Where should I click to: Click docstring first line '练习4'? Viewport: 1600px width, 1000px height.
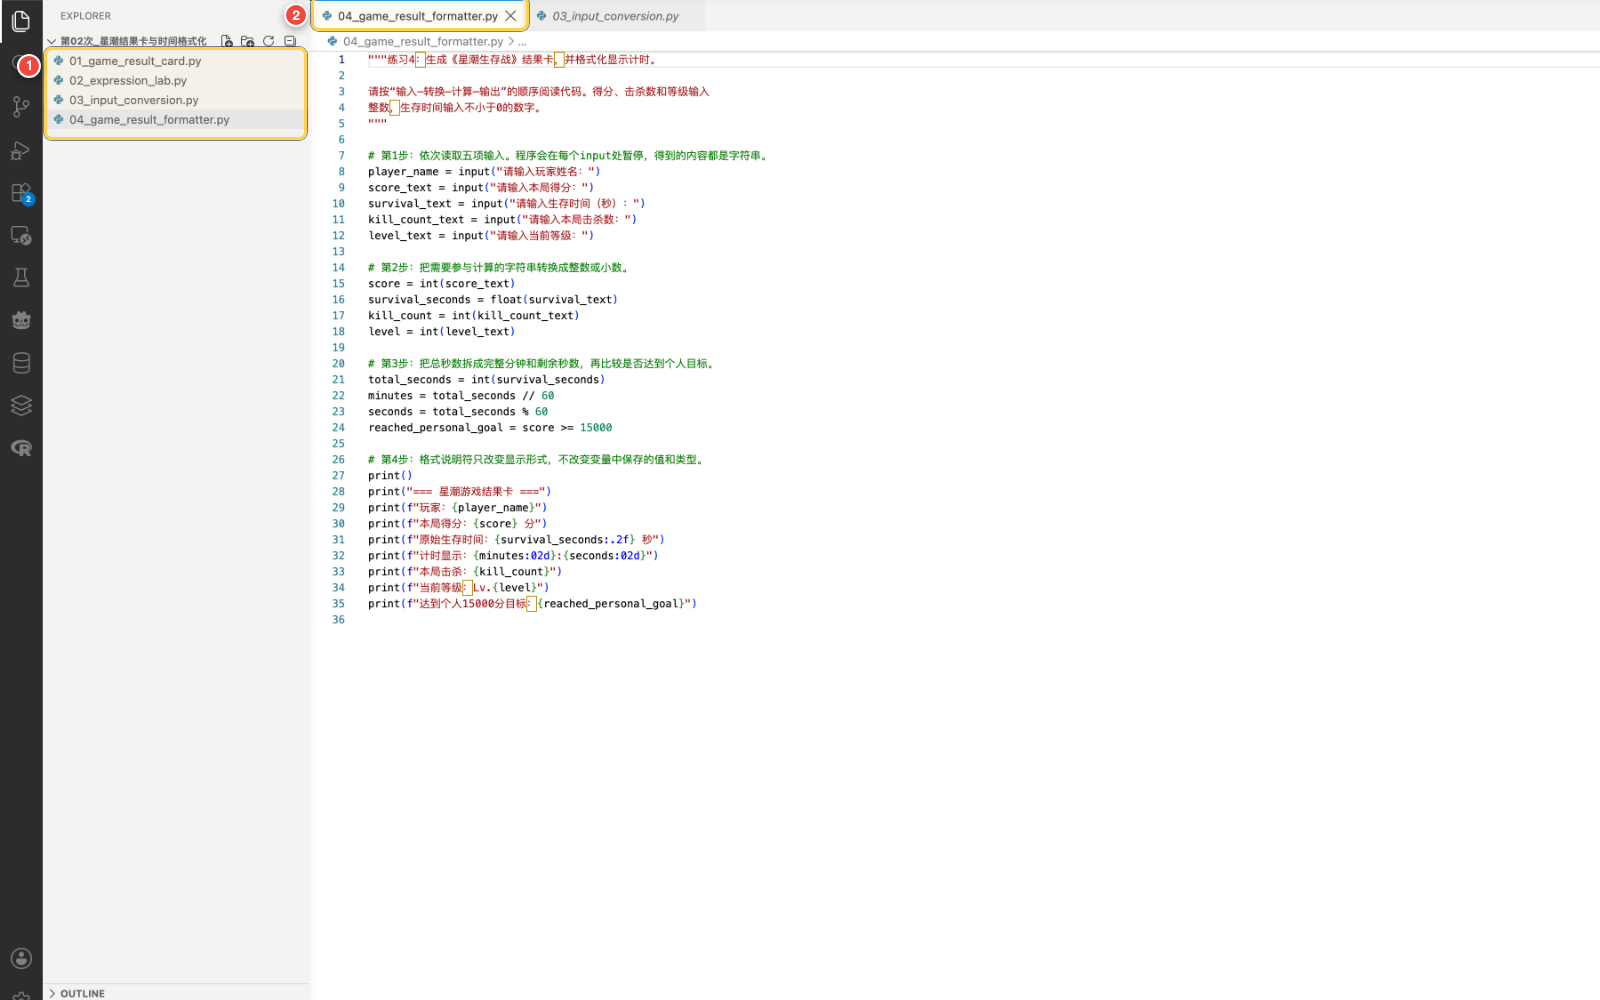tap(514, 60)
